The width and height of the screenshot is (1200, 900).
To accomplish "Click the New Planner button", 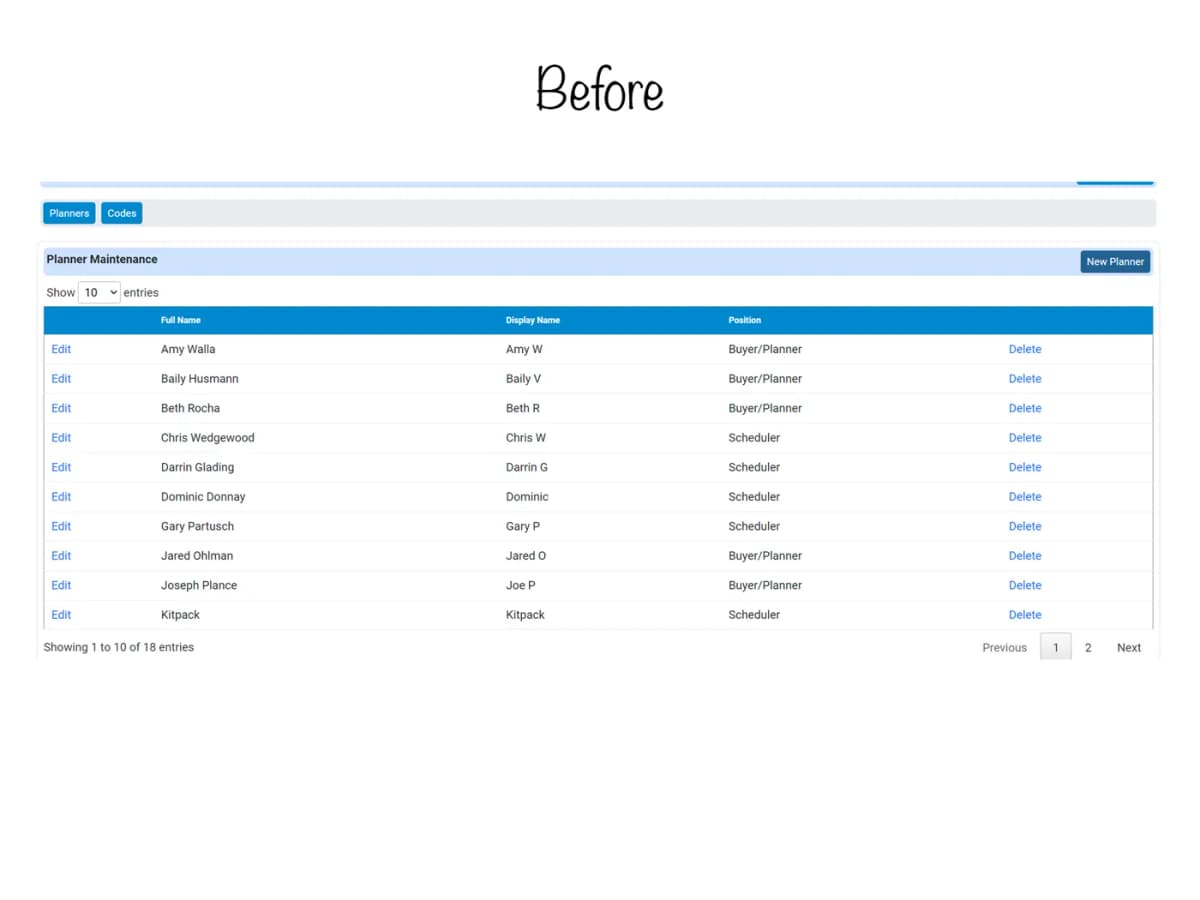I will pos(1115,262).
